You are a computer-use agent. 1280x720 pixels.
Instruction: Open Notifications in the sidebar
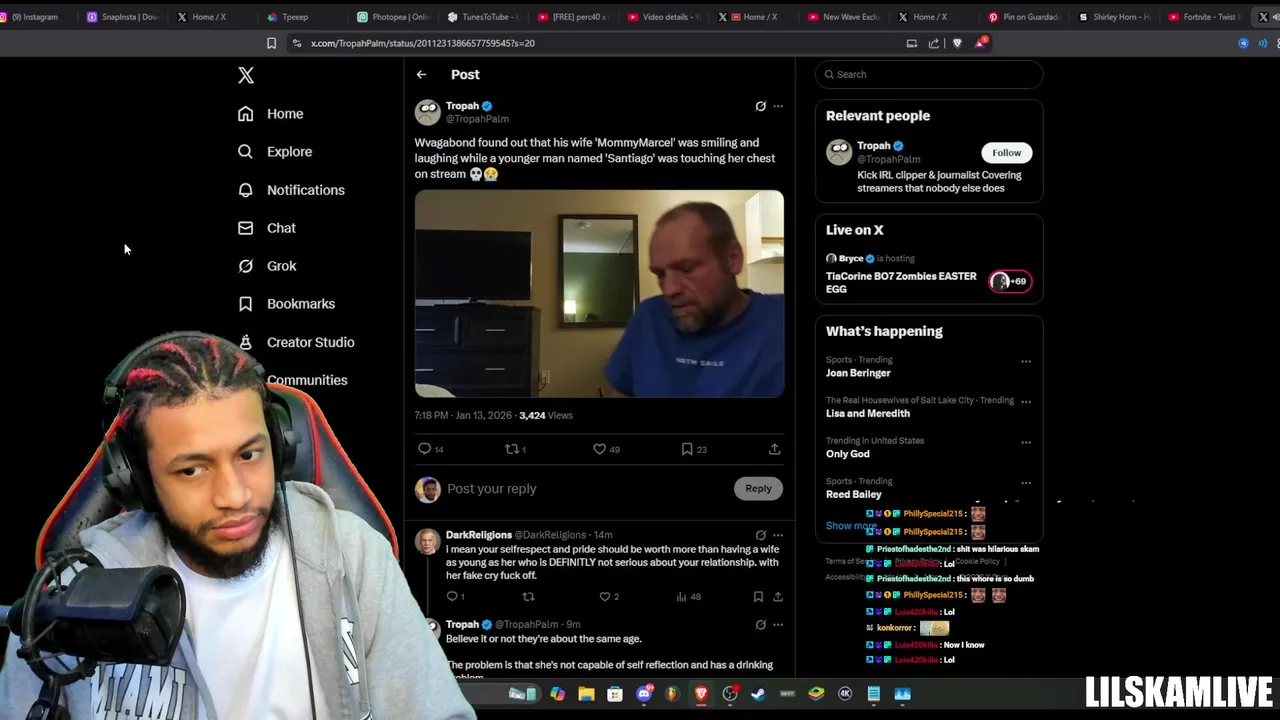290,190
